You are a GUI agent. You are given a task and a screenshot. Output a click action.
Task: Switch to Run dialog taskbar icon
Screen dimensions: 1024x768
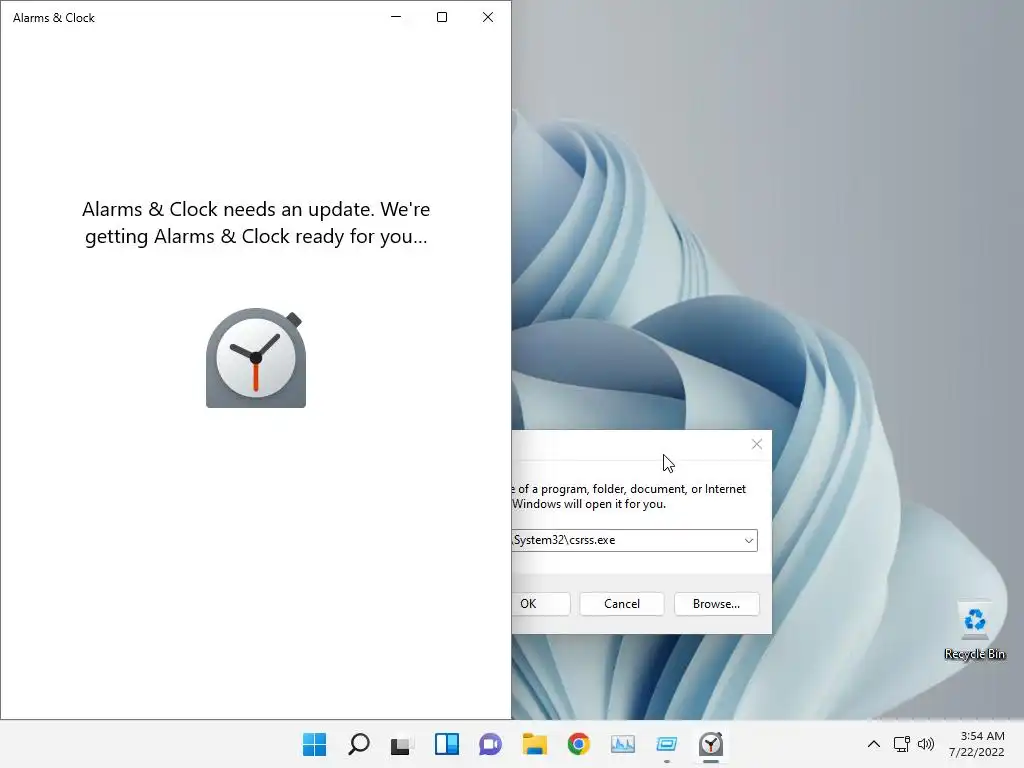[x=667, y=744]
